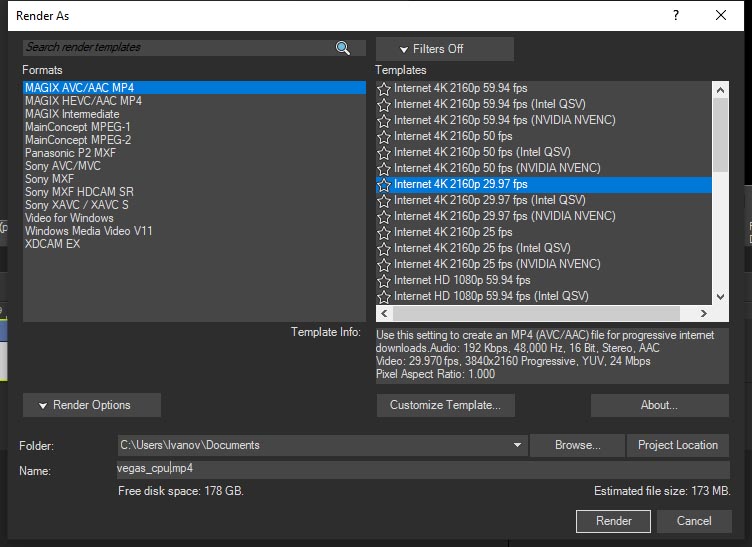This screenshot has height=547, width=752.
Task: Cancel the Render As dialog
Action: pos(693,521)
